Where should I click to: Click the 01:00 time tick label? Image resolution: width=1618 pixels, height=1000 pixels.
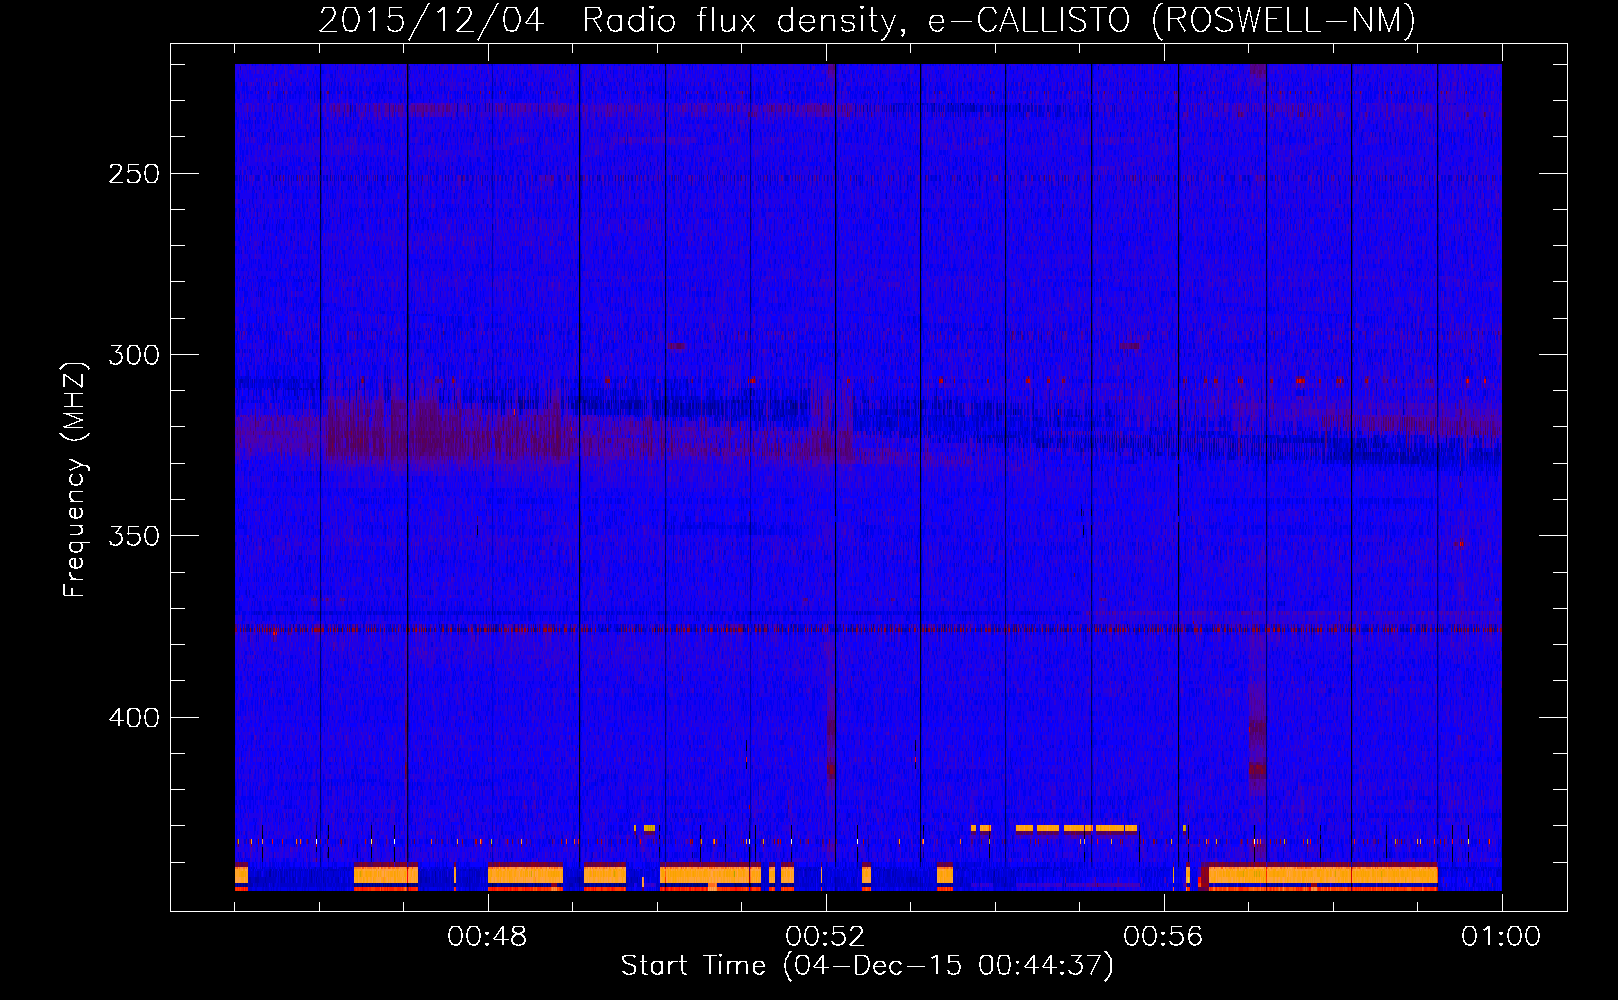1501,937
